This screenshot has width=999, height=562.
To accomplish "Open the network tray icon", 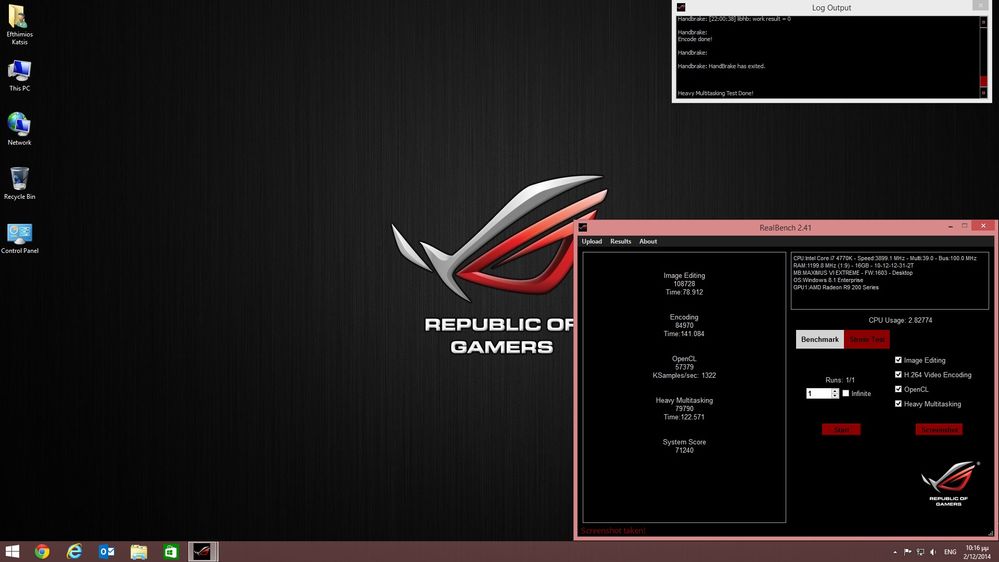I will click(920, 552).
